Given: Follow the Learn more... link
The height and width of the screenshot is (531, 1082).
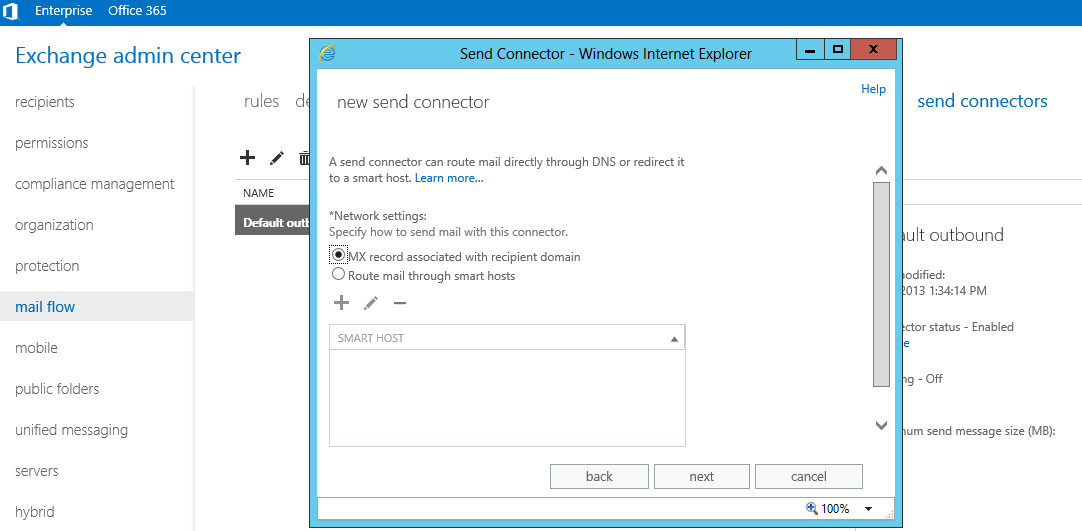Looking at the screenshot, I should pos(449,178).
